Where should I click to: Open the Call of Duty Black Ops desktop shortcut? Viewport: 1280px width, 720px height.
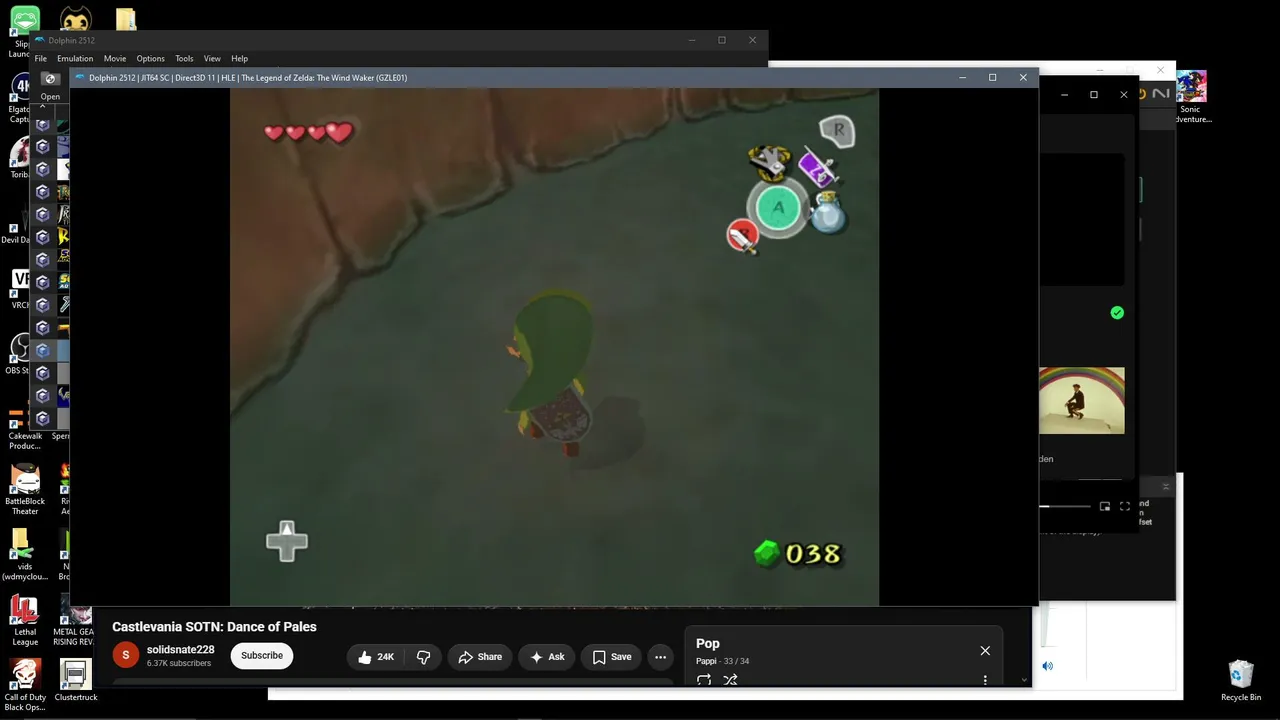25,685
